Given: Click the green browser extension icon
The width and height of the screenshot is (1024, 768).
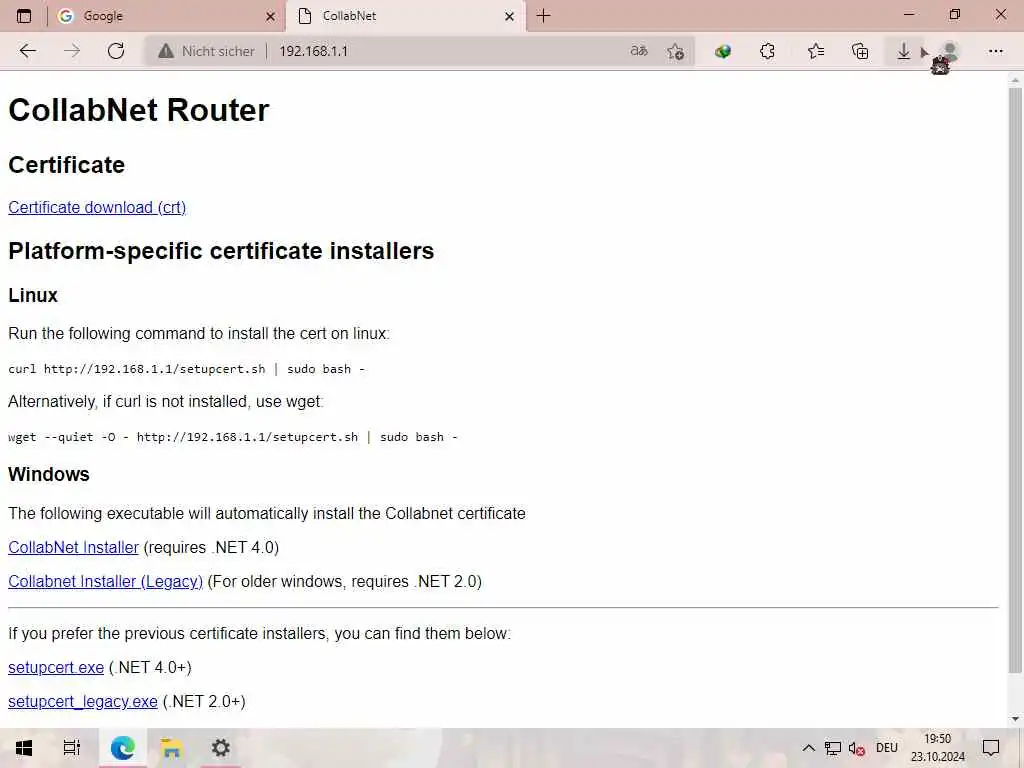Looking at the screenshot, I should (722, 51).
